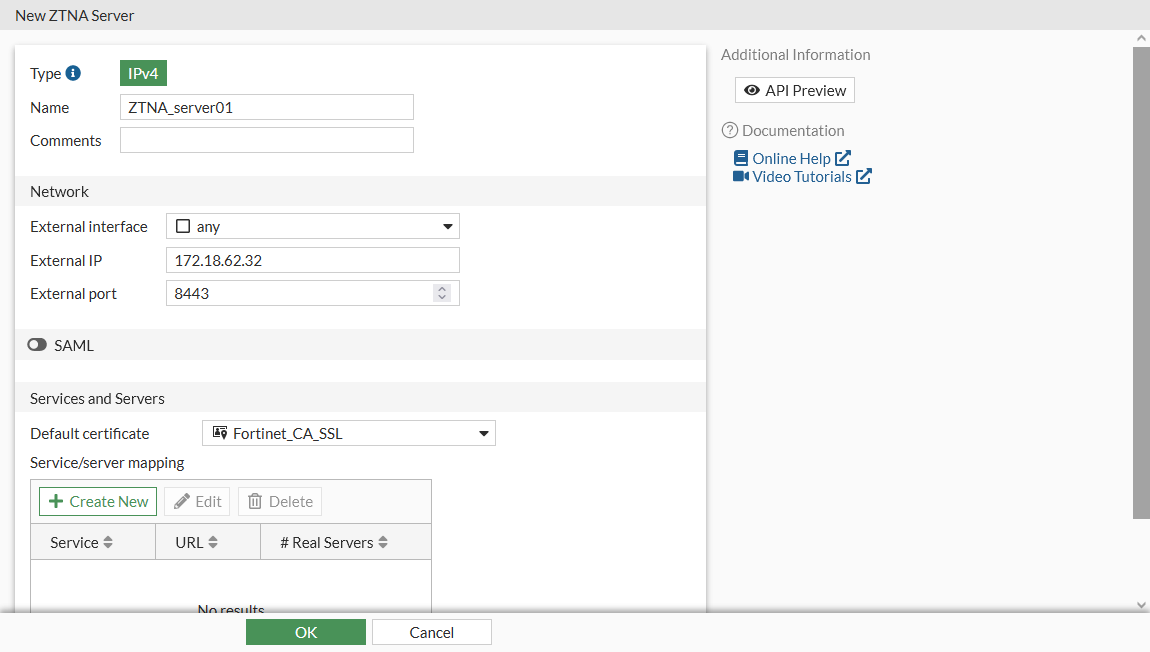
Task: Click the External IP input field
Action: coord(312,260)
